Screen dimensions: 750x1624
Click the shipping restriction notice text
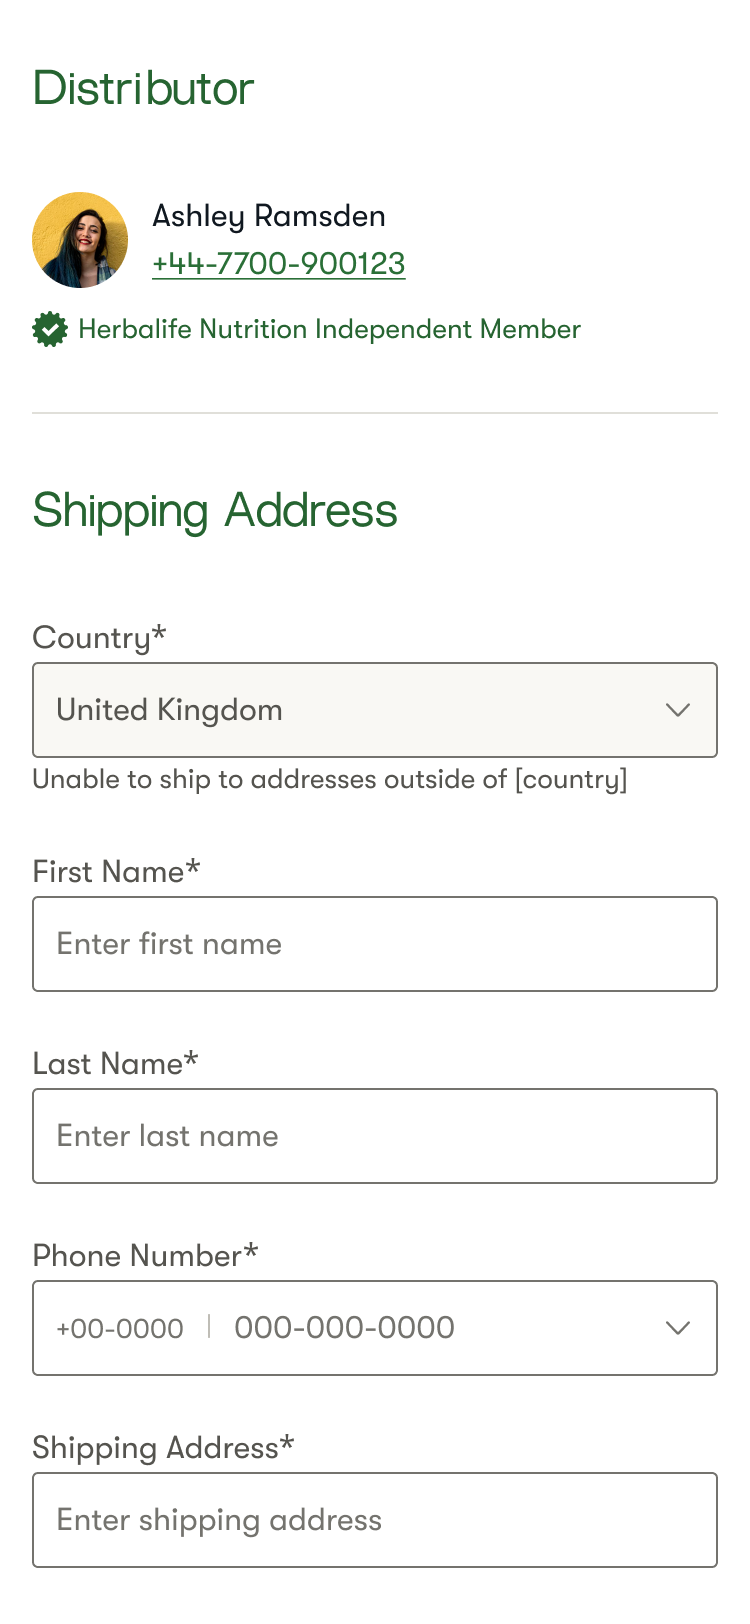click(x=330, y=779)
